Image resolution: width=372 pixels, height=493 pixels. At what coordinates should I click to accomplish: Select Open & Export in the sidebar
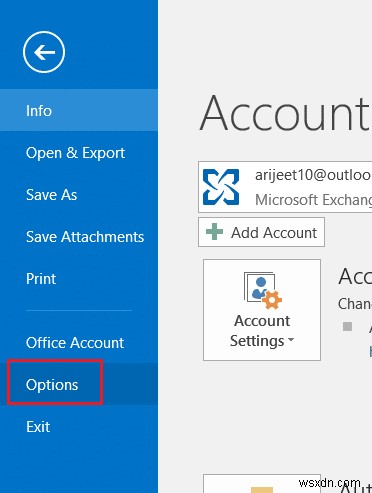pos(79,153)
